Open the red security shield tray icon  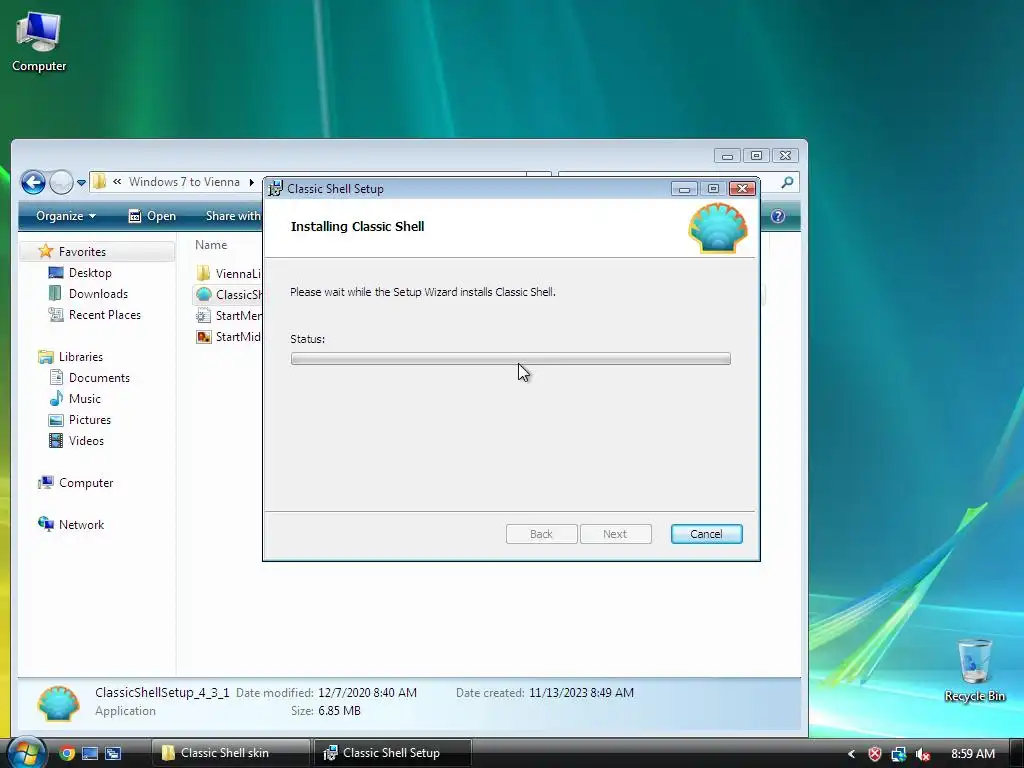[874, 754]
